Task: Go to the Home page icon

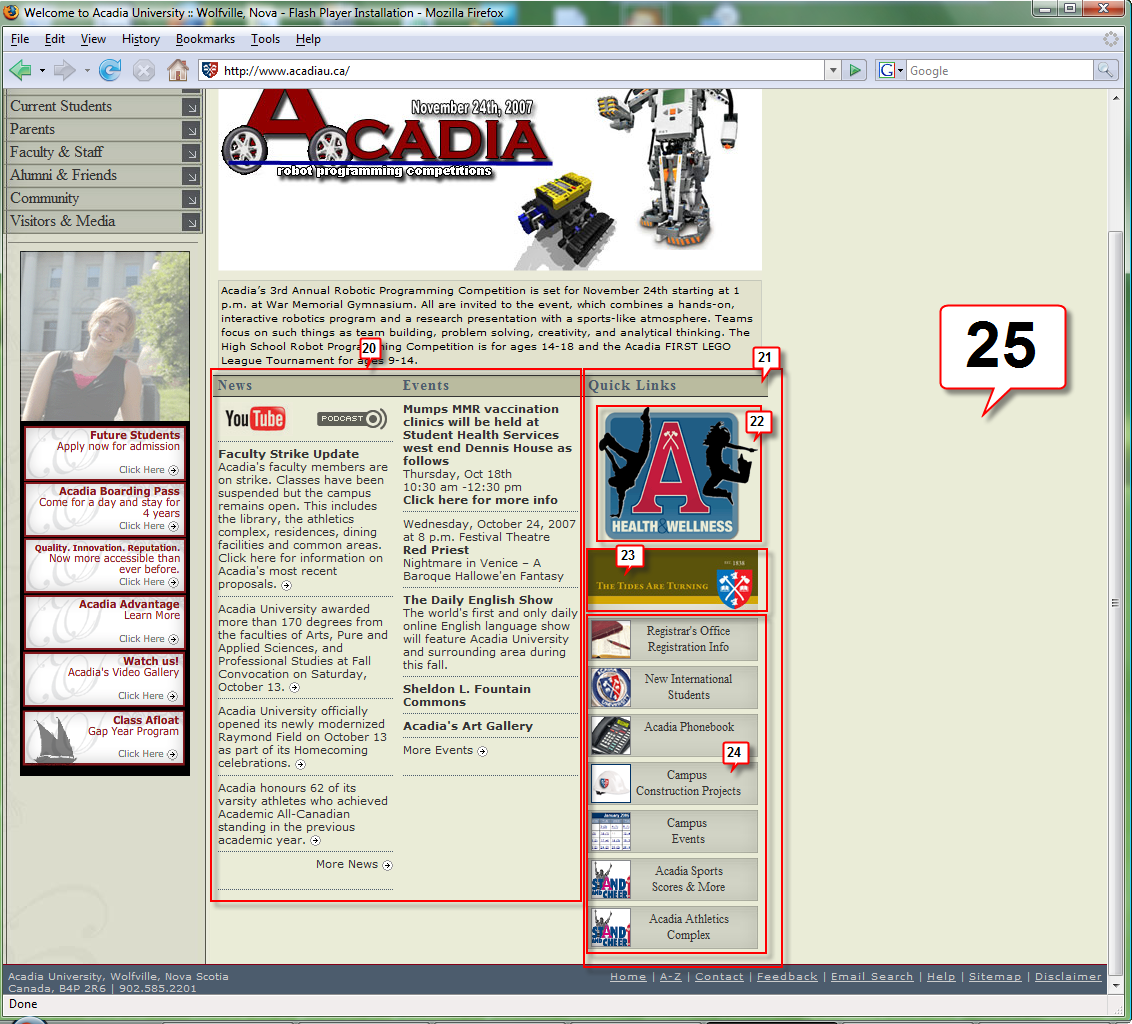Action: pyautogui.click(x=178, y=70)
